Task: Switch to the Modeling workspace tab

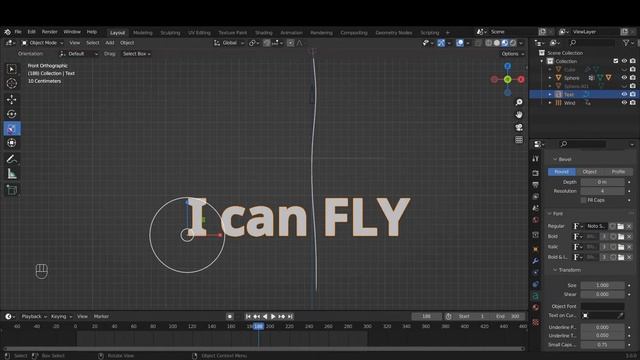Action: (x=142, y=33)
